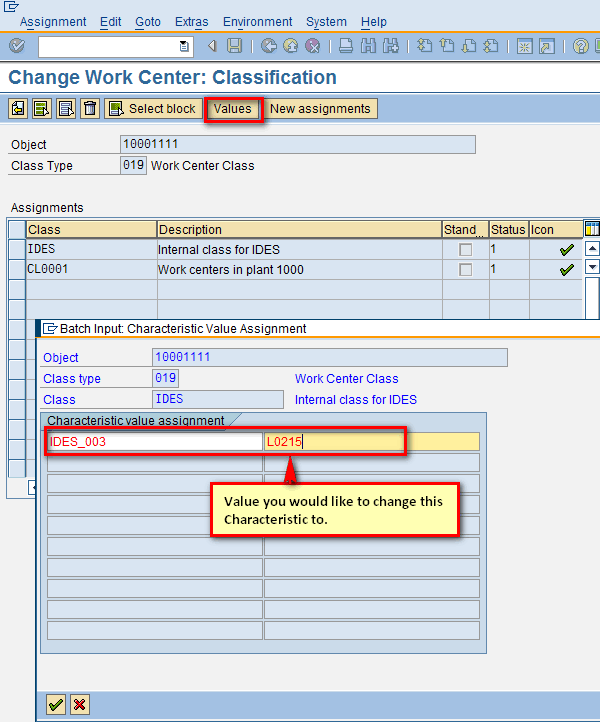Click the trash Delete icon
This screenshot has width=600, height=722.
click(90, 109)
